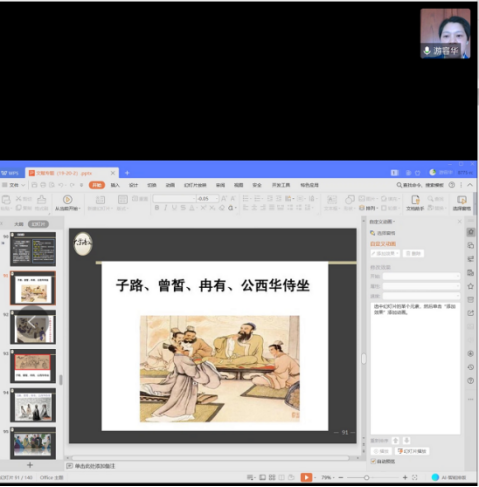Switch to Normal view icon in status bar
Screen dimensions: 479x487
[263, 477]
